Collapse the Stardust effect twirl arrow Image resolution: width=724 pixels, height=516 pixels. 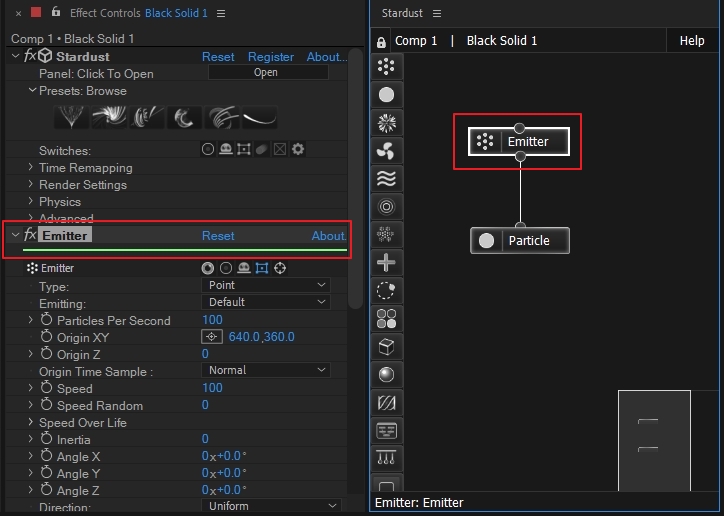click(15, 56)
